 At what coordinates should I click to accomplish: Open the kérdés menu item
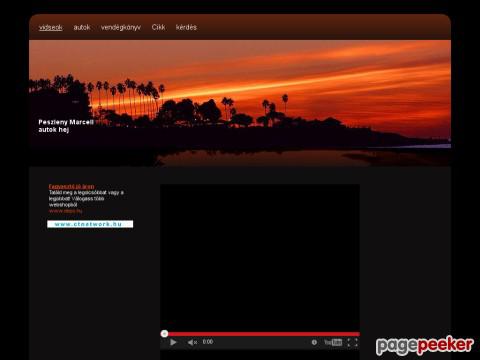point(186,27)
